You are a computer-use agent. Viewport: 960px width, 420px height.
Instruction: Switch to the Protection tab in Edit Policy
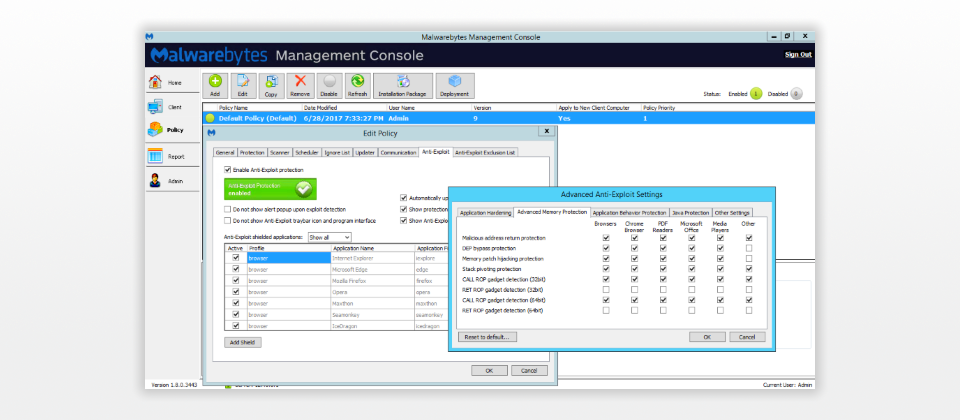pos(252,152)
